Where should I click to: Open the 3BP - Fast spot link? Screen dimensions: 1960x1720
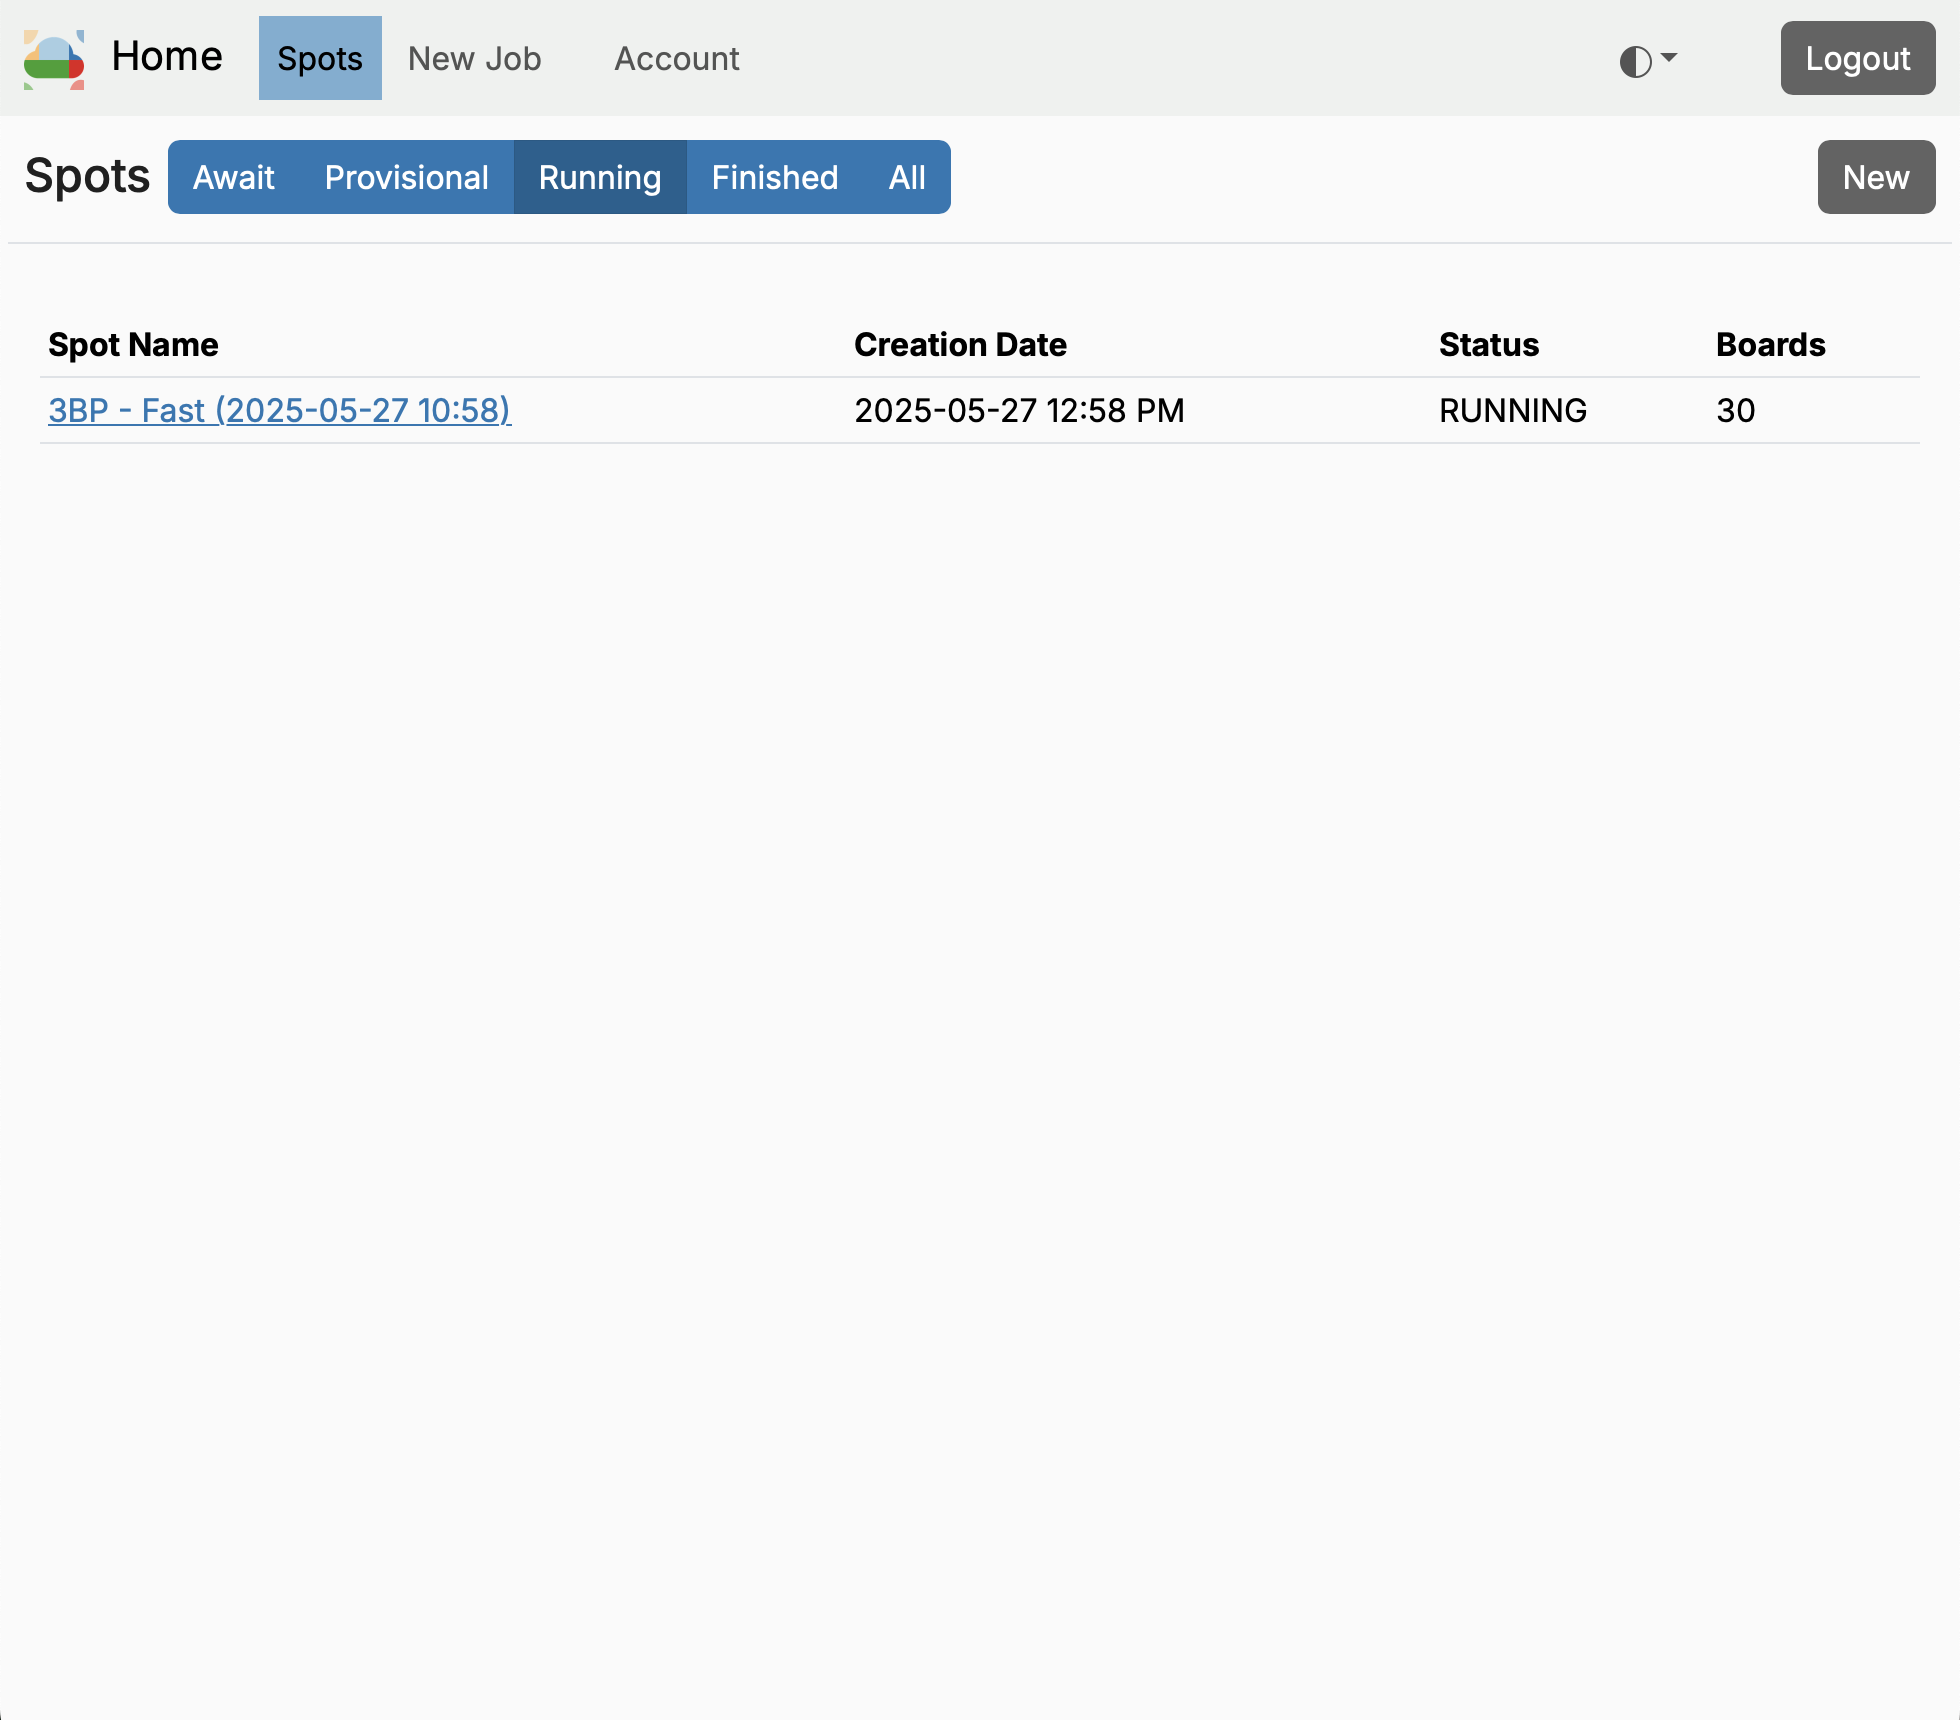[x=280, y=411]
